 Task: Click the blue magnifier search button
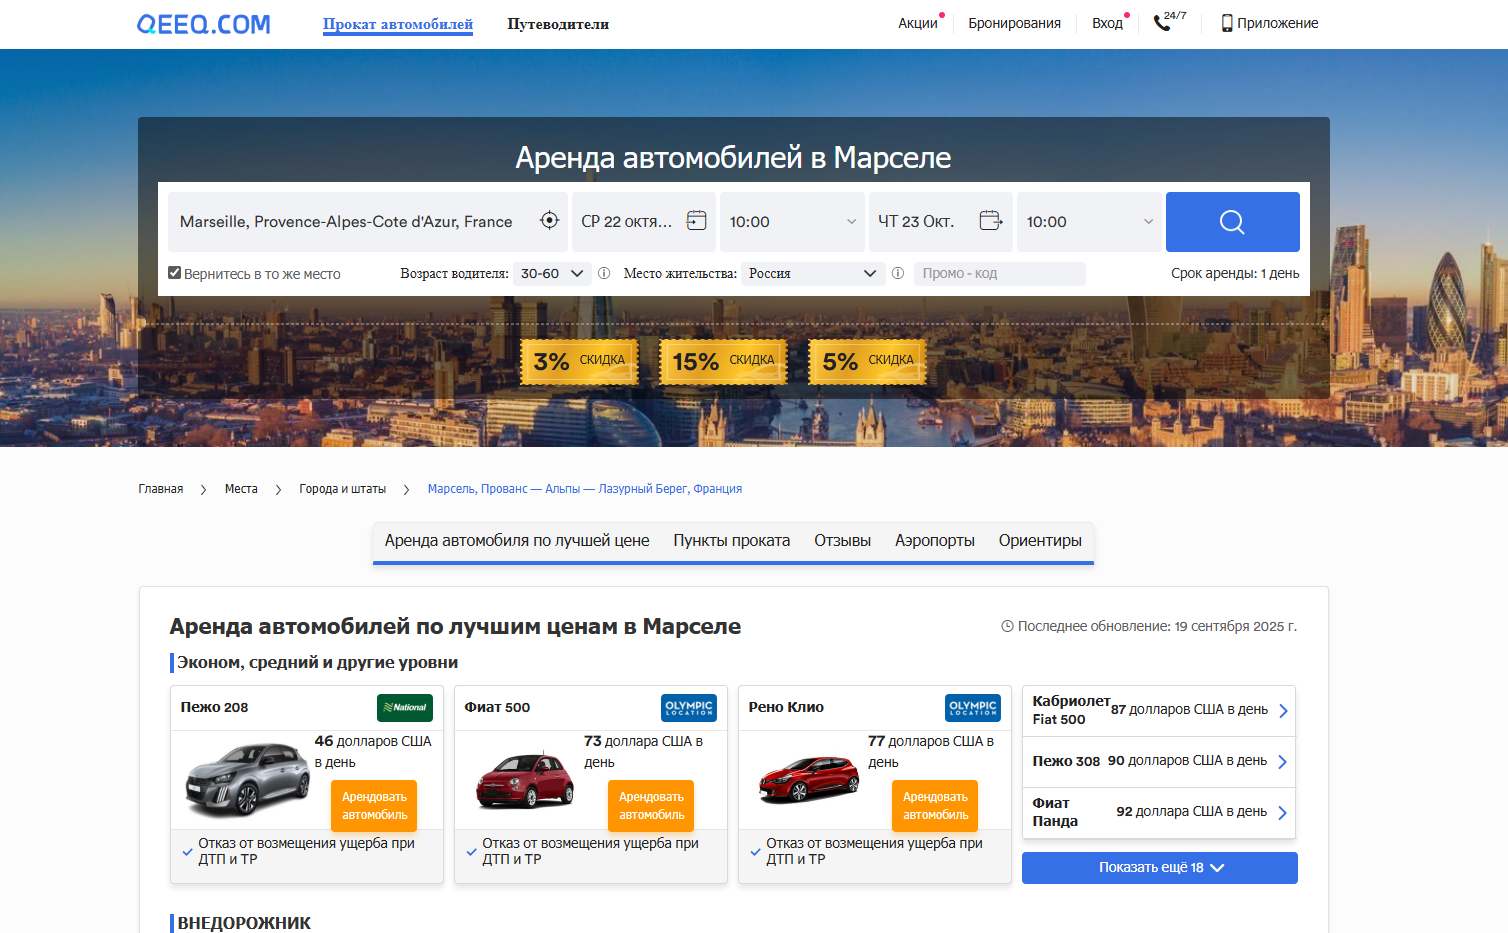click(1232, 222)
